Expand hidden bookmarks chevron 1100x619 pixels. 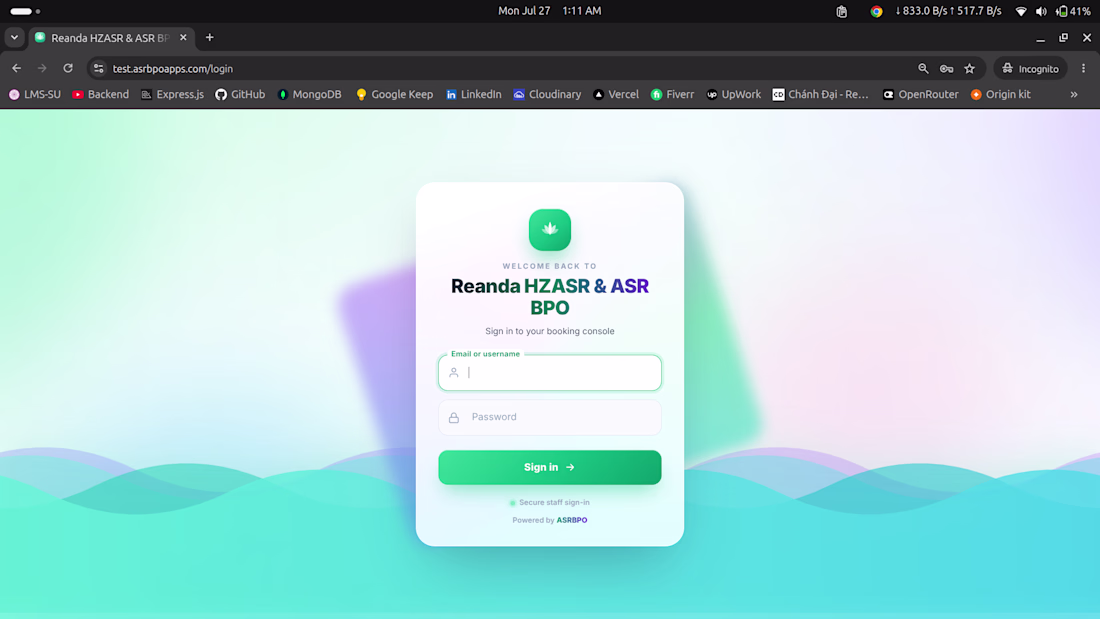tap(1074, 94)
